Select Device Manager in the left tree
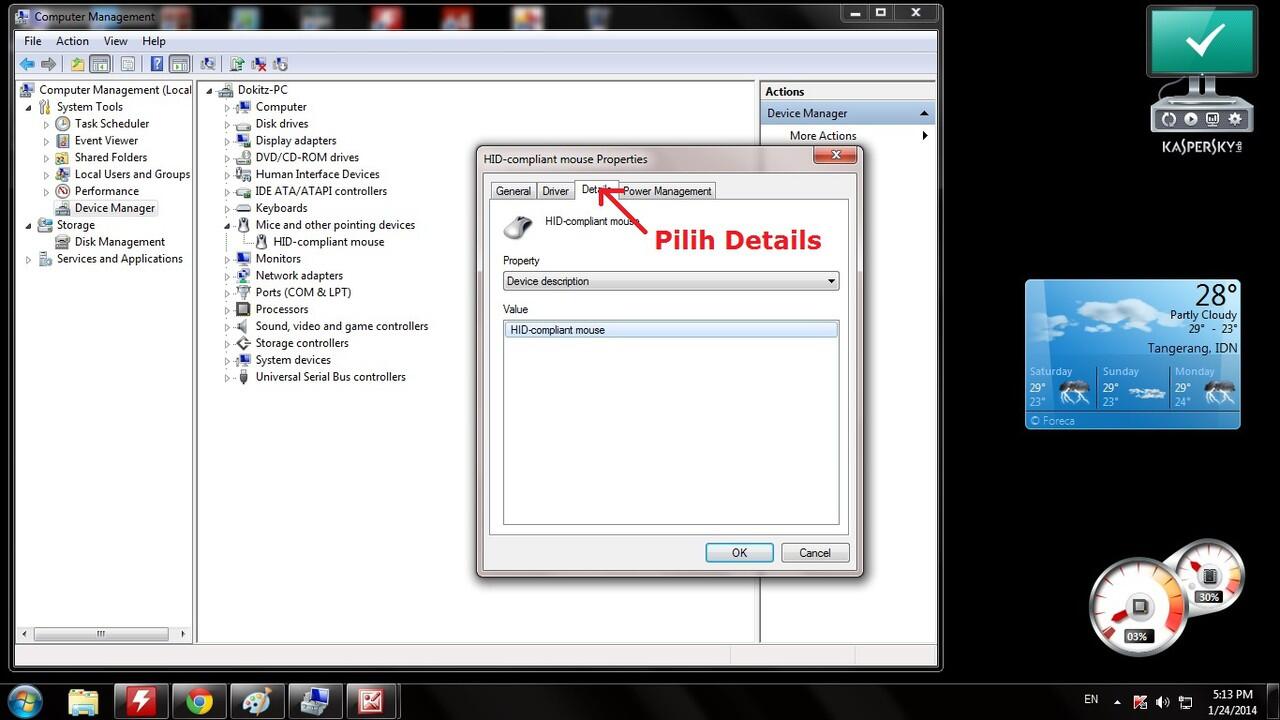This screenshot has height=720, width=1280. tap(115, 208)
